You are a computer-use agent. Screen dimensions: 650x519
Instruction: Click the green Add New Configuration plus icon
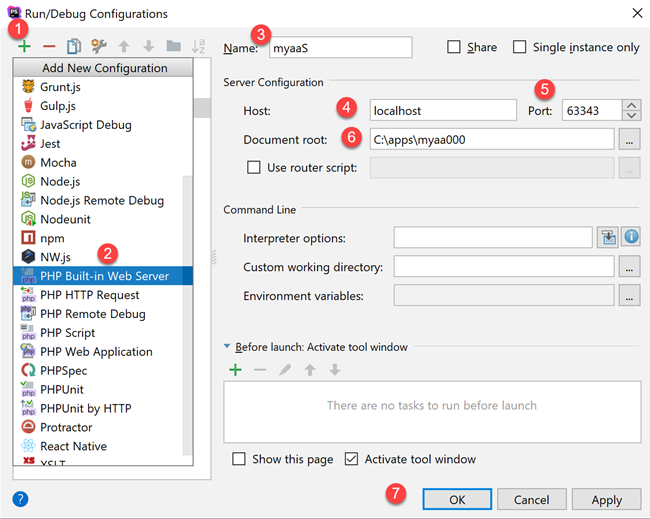[x=24, y=46]
